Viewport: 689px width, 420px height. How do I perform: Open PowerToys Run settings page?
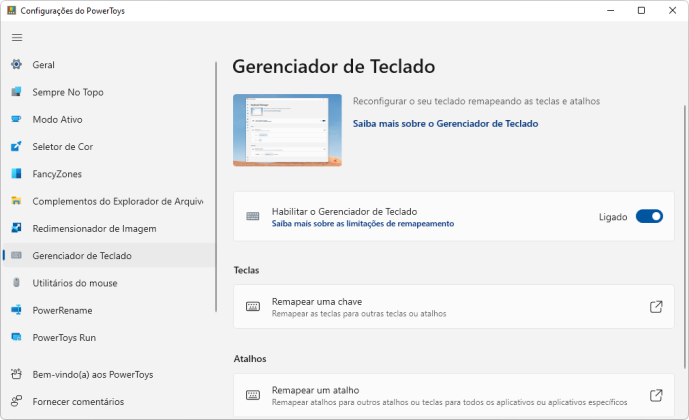(x=109, y=337)
